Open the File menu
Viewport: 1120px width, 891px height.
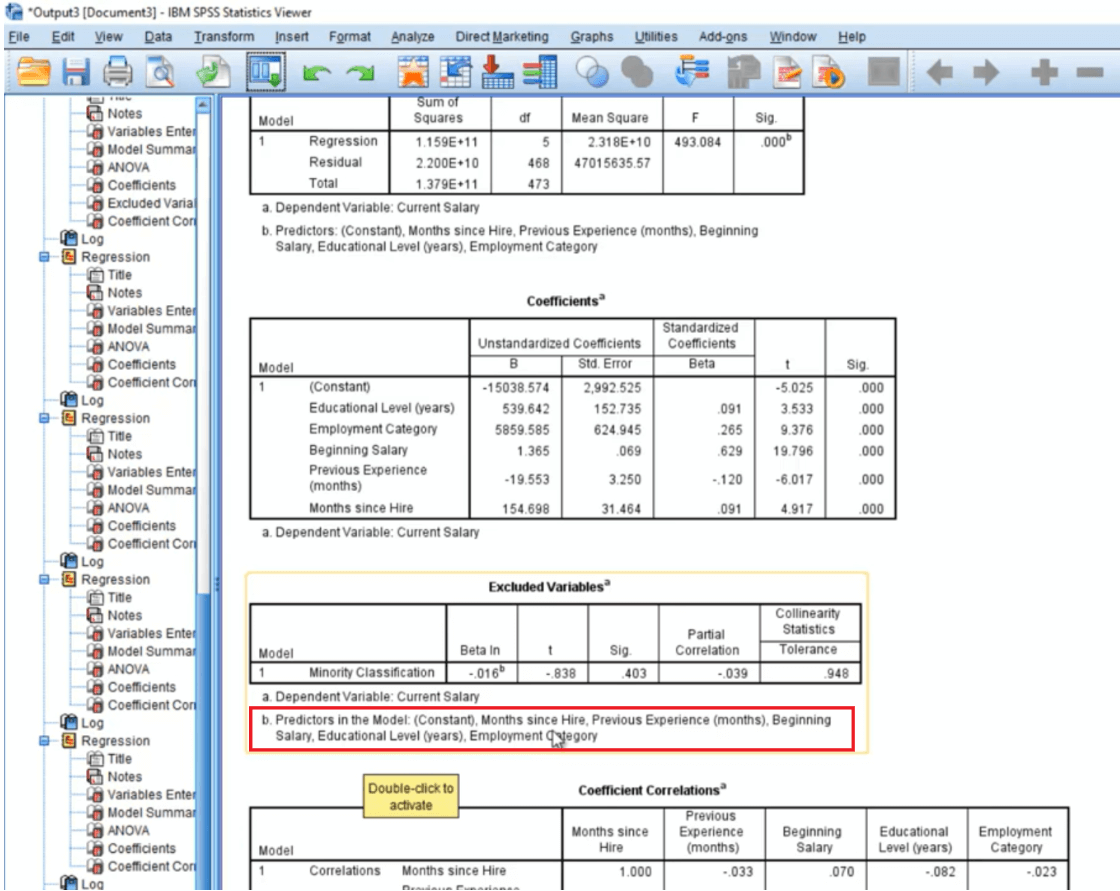pyautogui.click(x=19, y=36)
